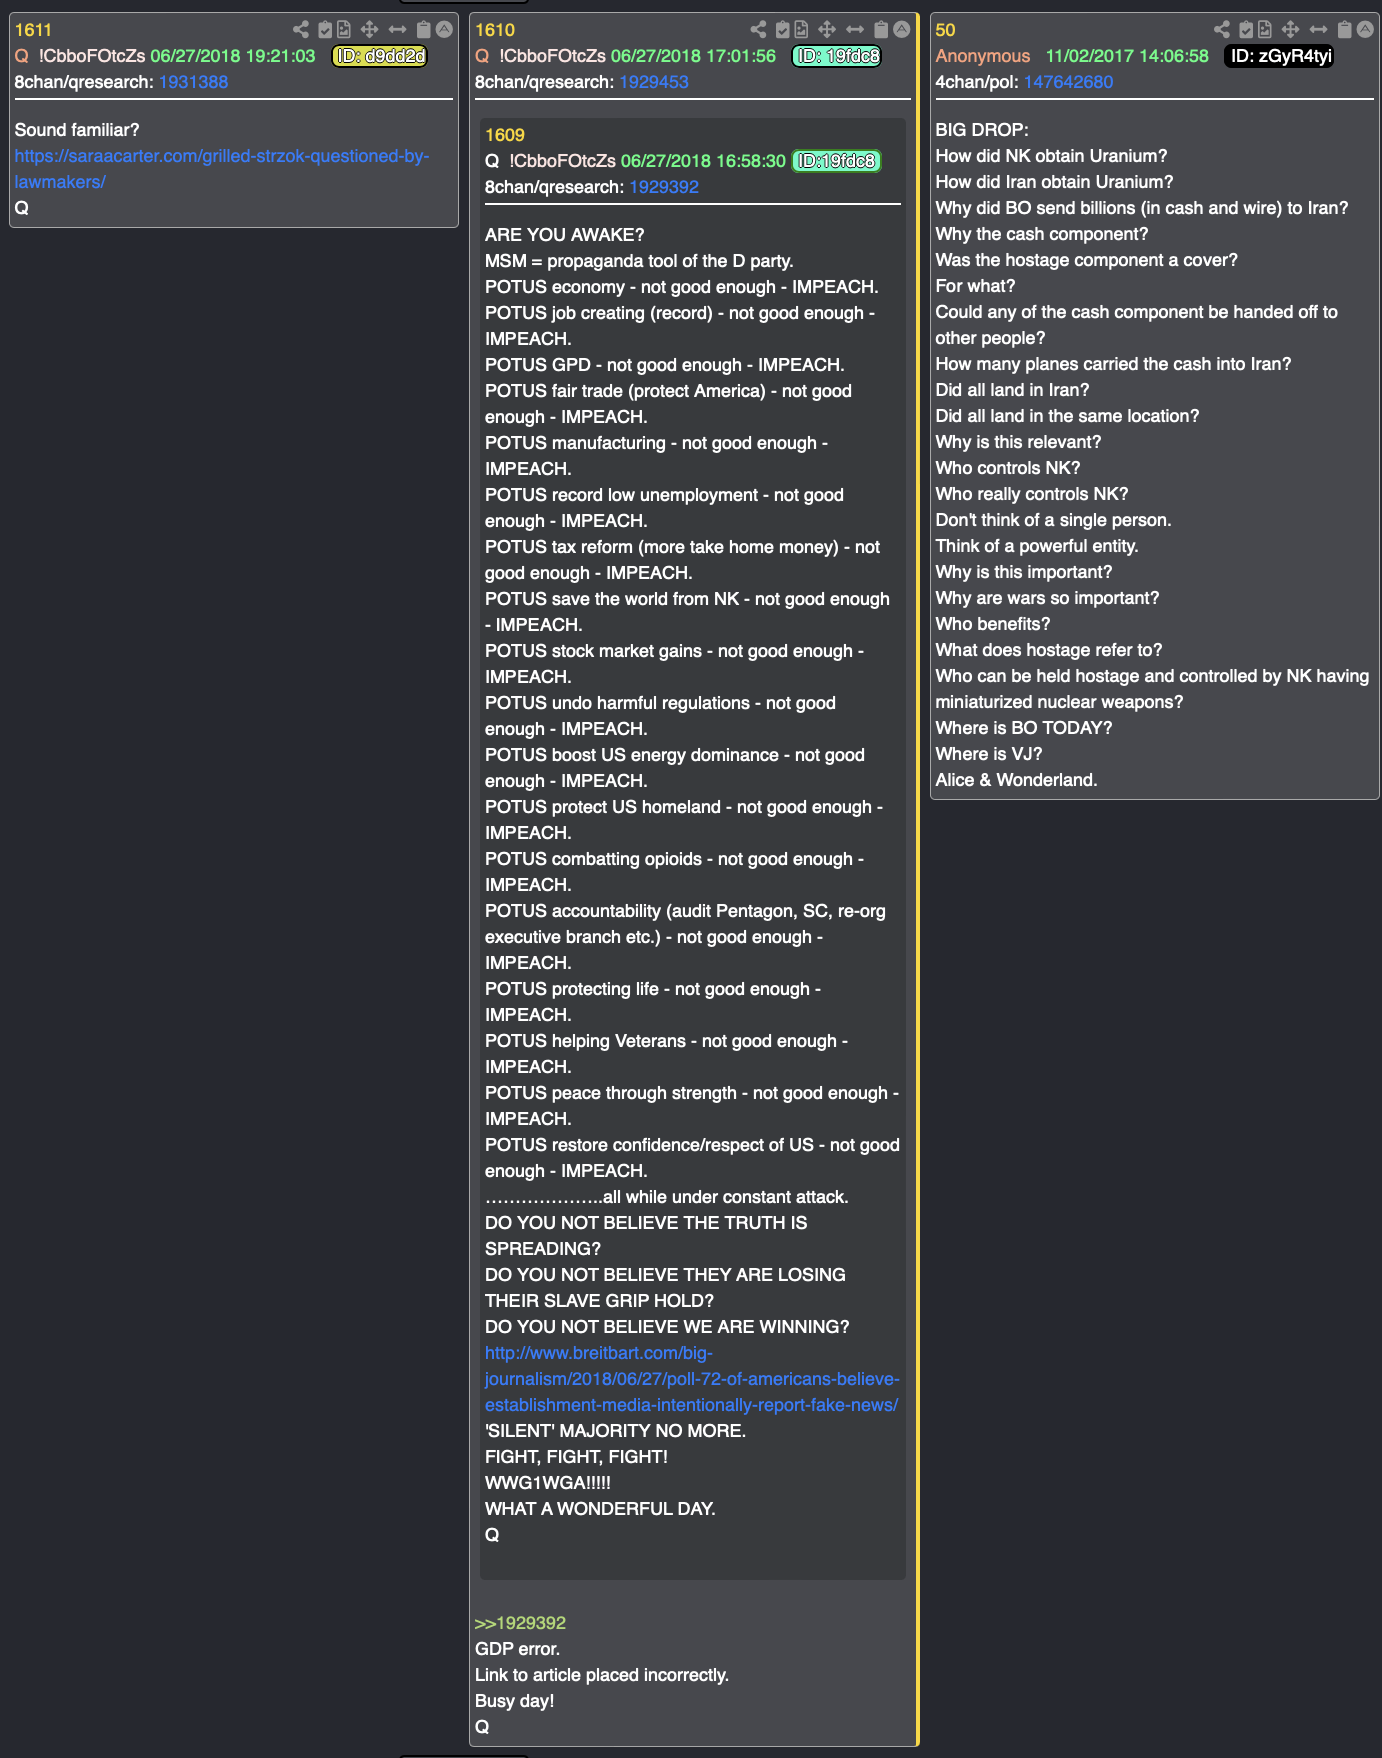Viewport: 1382px width, 1758px height.
Task: Click the yellow ID: d9dd2d badge
Action: click(x=380, y=56)
